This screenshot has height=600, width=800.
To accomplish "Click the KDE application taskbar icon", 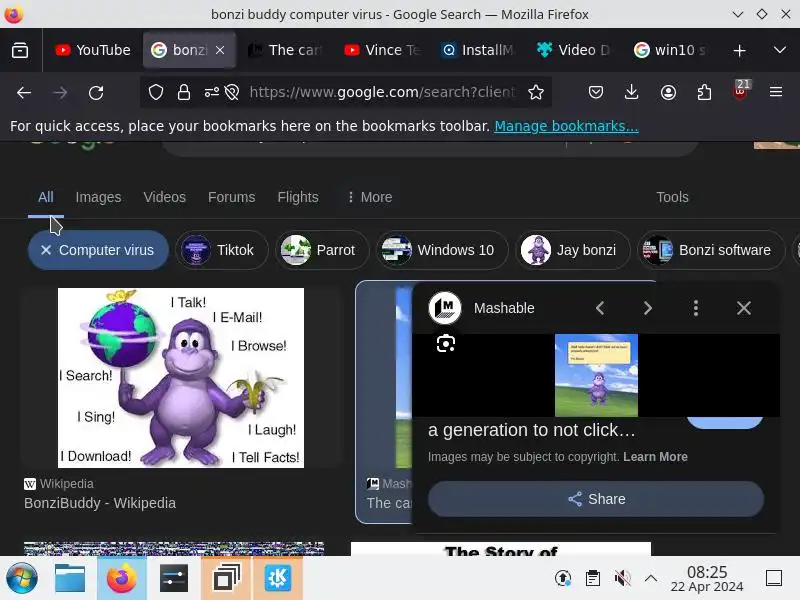I will pos(278,578).
